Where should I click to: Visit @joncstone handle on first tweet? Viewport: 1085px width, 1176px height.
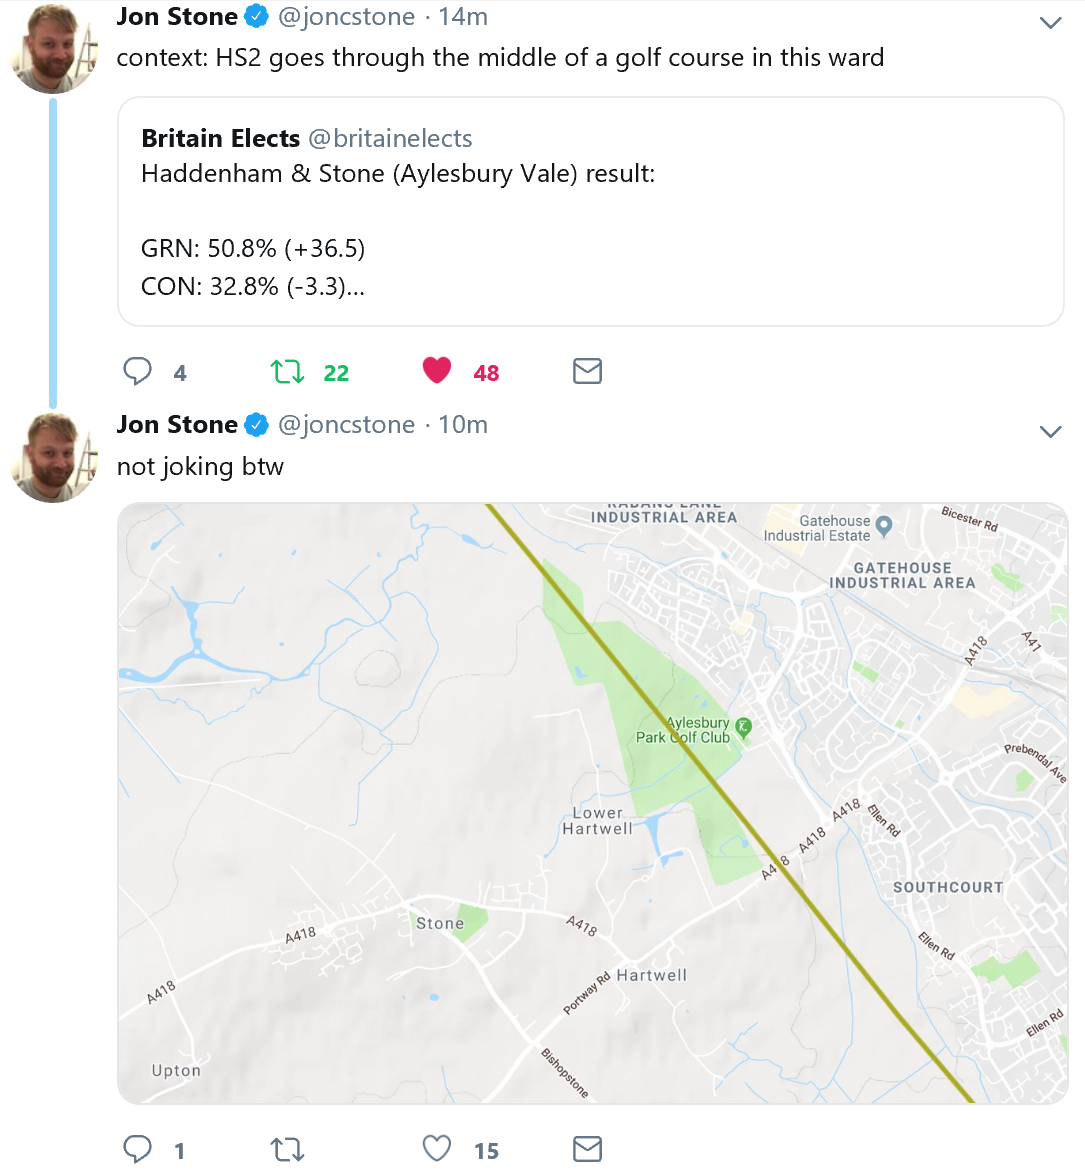pos(346,17)
